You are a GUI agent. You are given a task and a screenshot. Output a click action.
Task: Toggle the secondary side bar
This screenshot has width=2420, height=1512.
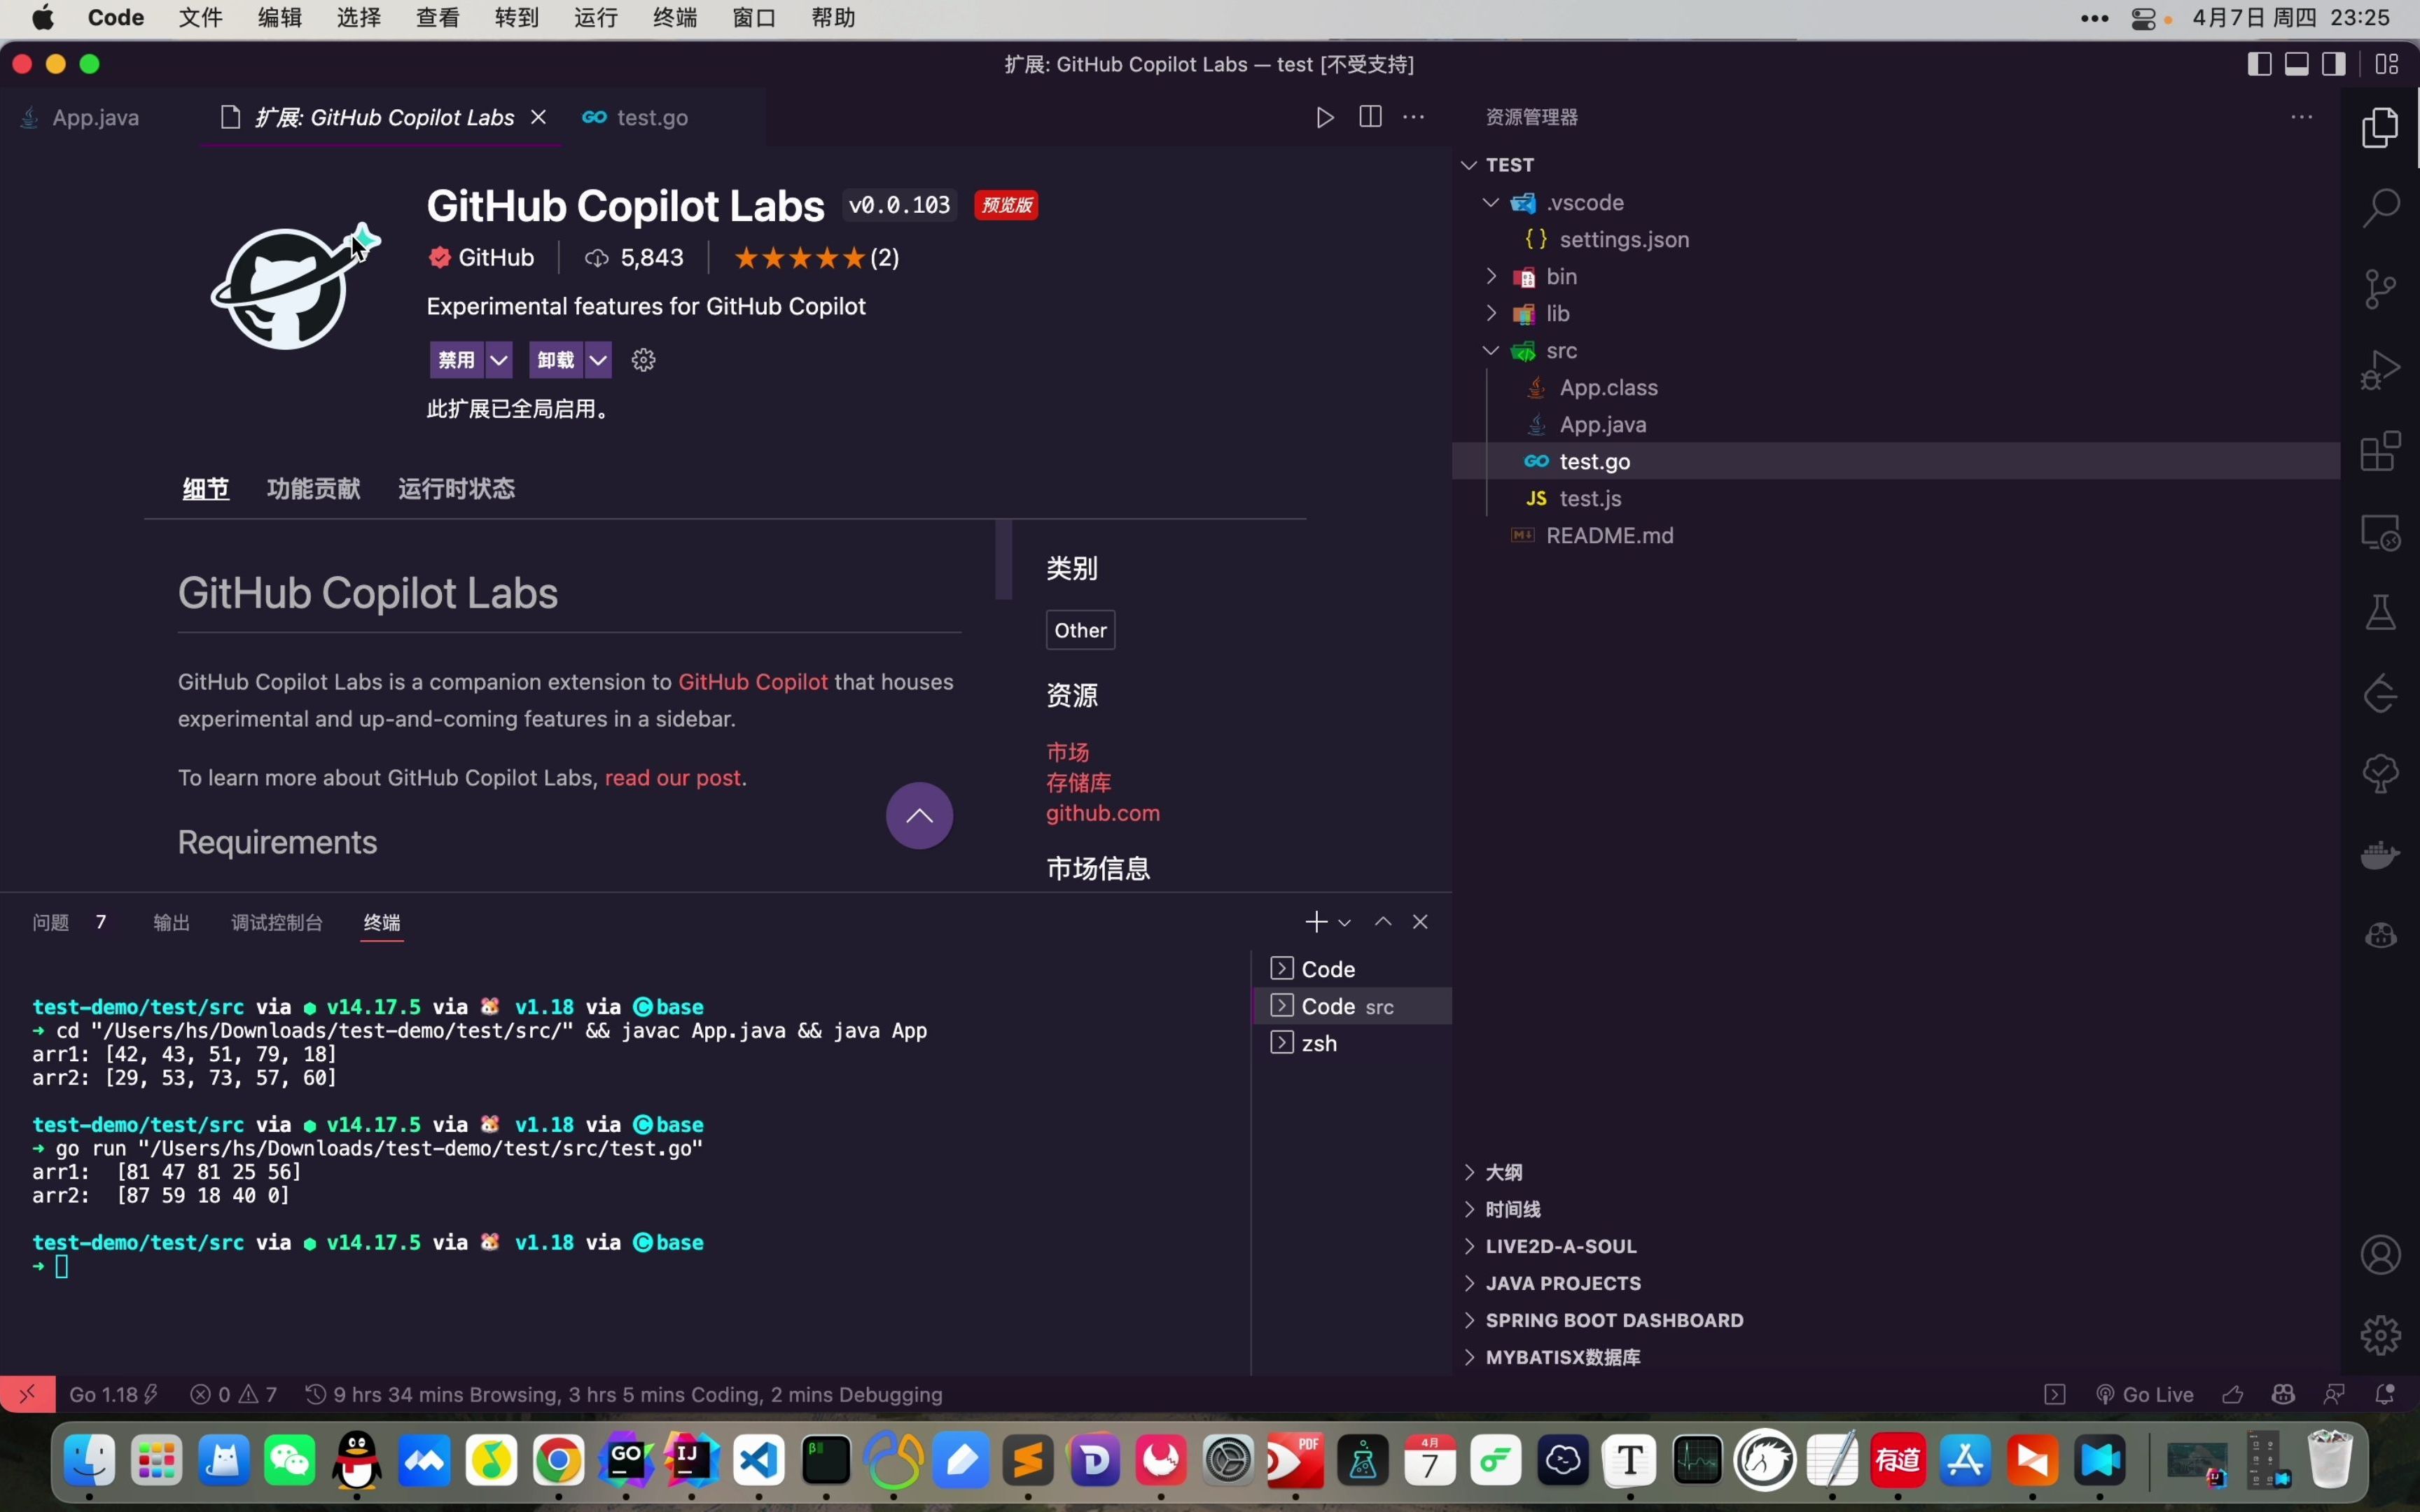pyautogui.click(x=2334, y=64)
